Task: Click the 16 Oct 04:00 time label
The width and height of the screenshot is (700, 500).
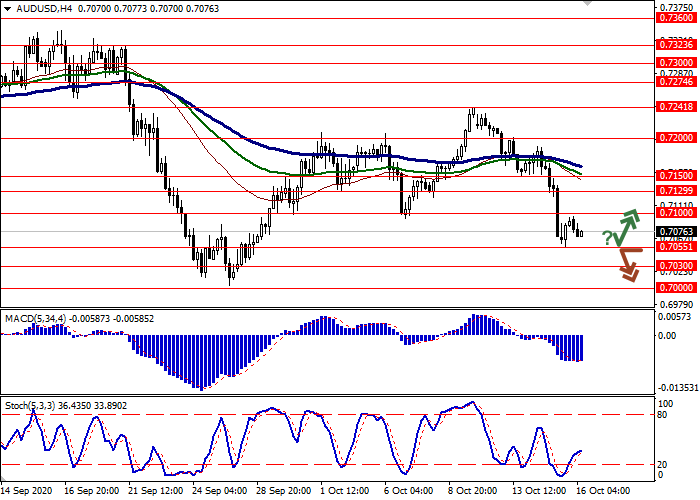Action: pos(604,491)
